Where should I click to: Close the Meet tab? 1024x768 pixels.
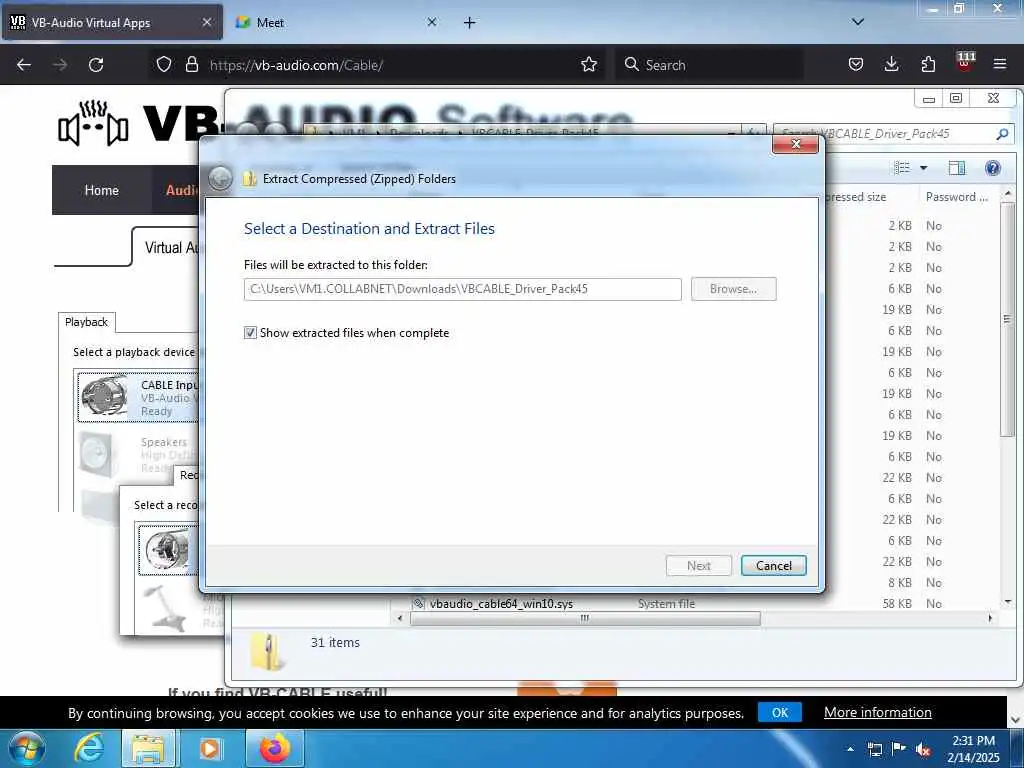point(432,22)
